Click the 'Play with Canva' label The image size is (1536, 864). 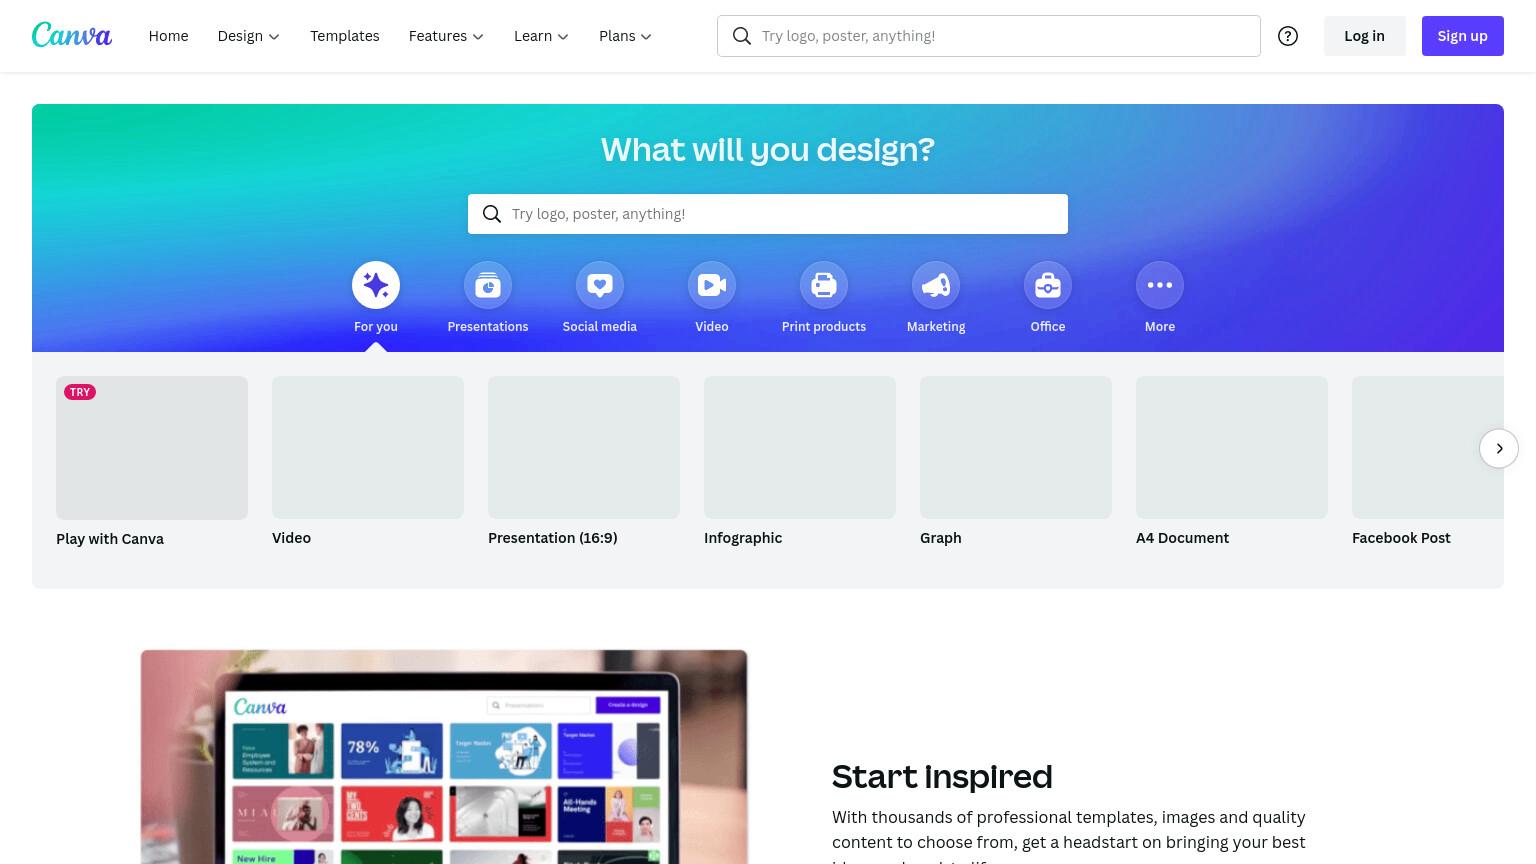click(110, 539)
